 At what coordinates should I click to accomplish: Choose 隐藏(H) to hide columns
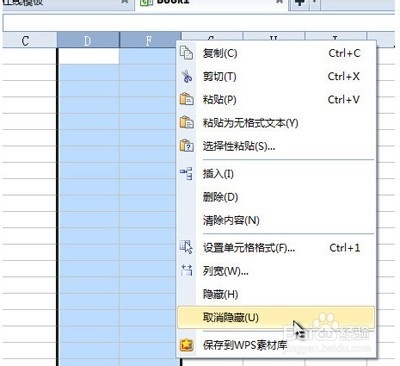[276, 294]
